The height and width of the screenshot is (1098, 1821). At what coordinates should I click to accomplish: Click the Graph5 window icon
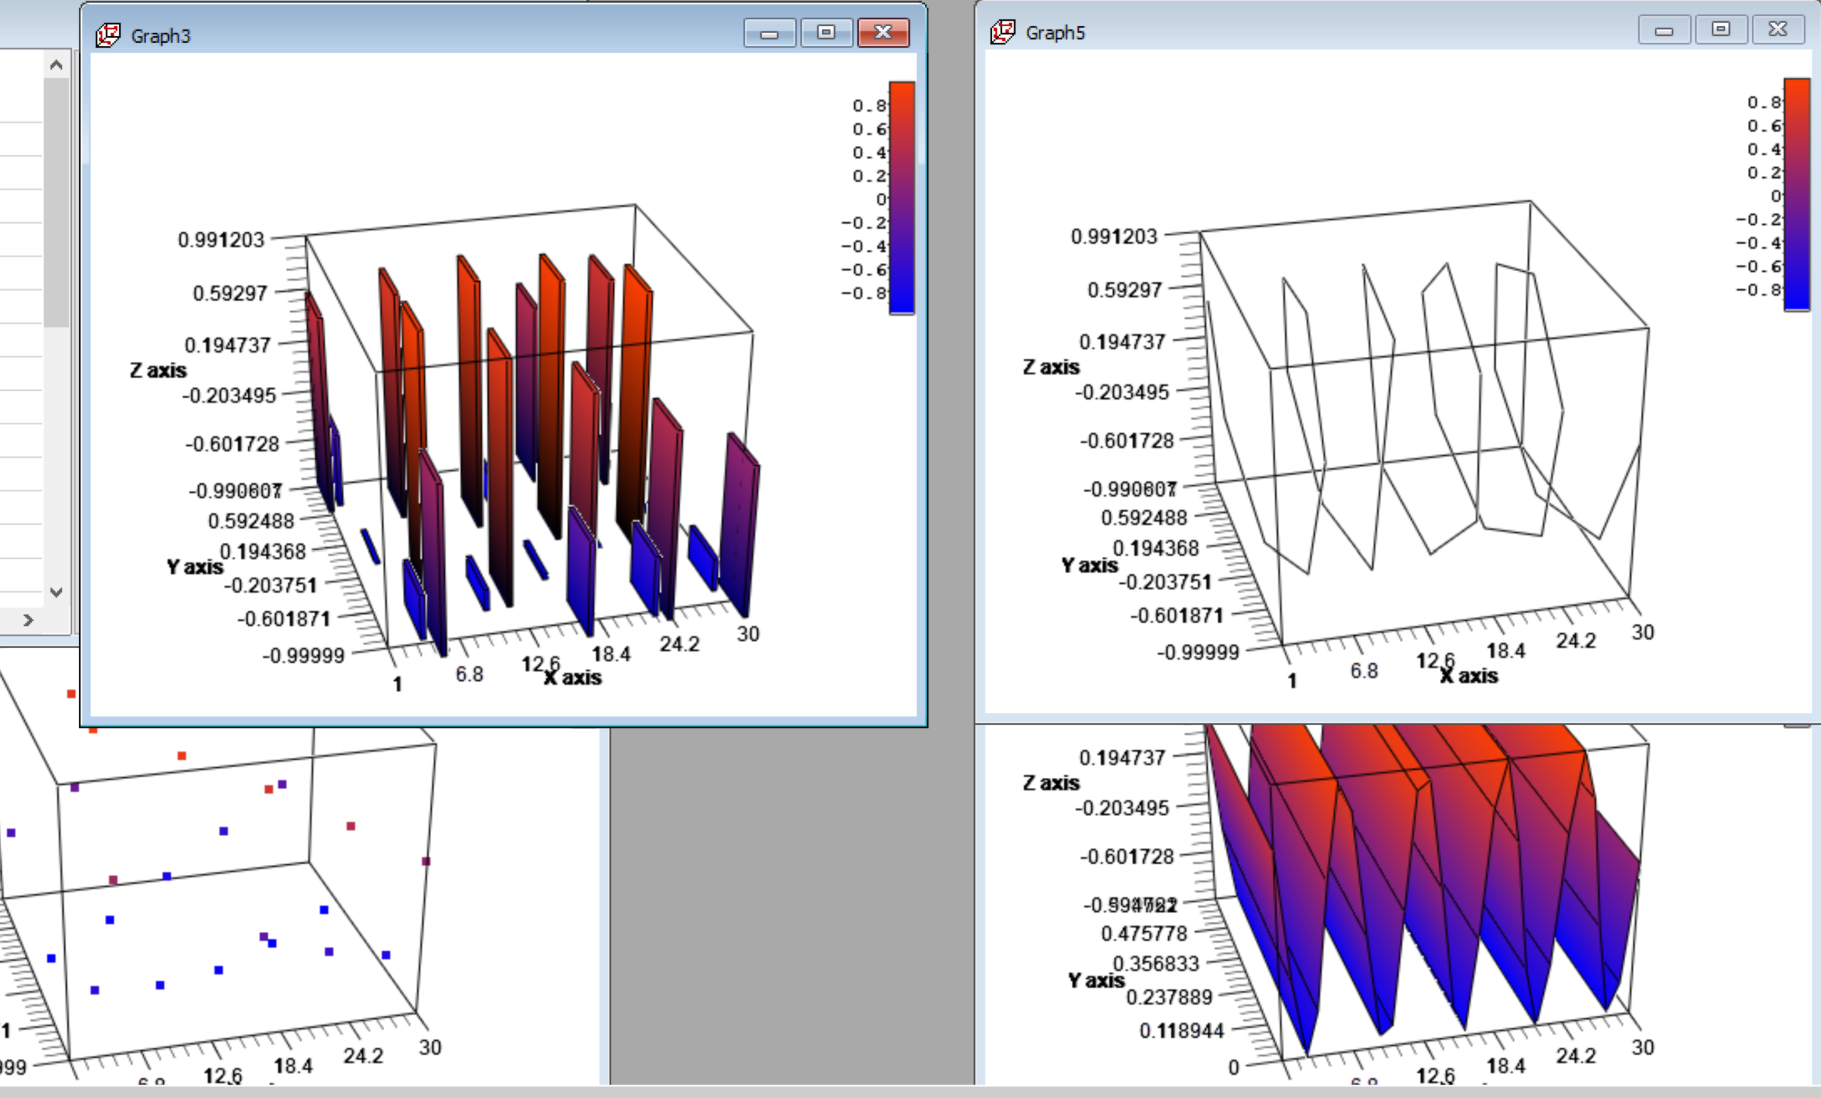1003,32
